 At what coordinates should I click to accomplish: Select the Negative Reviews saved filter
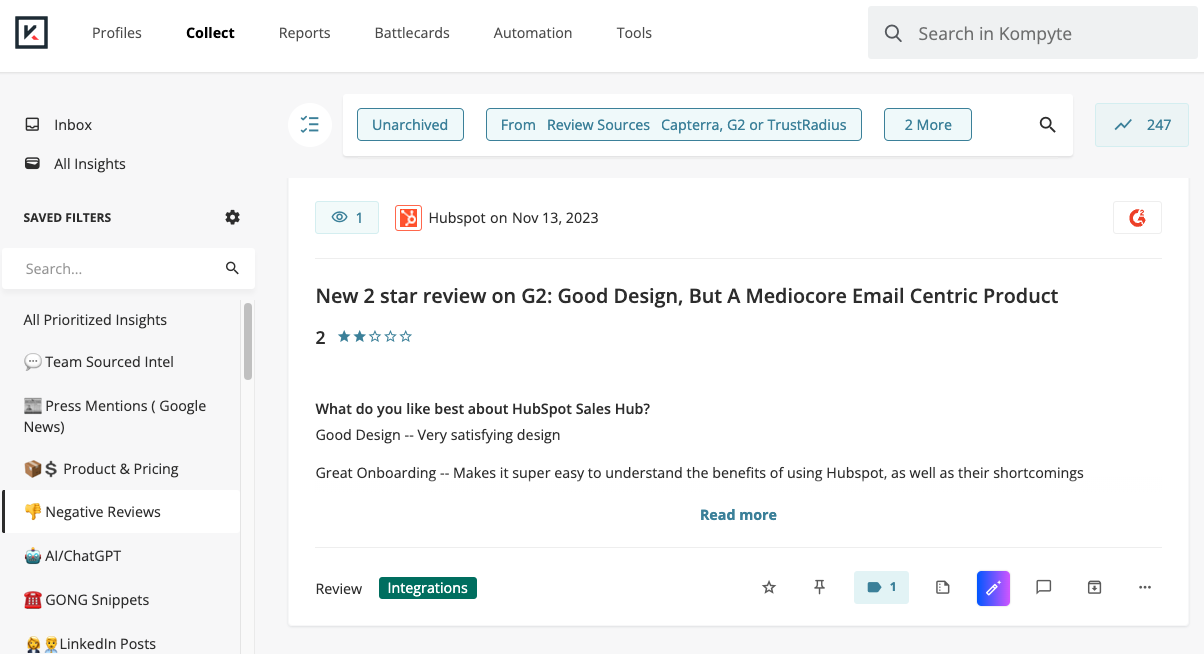(103, 512)
